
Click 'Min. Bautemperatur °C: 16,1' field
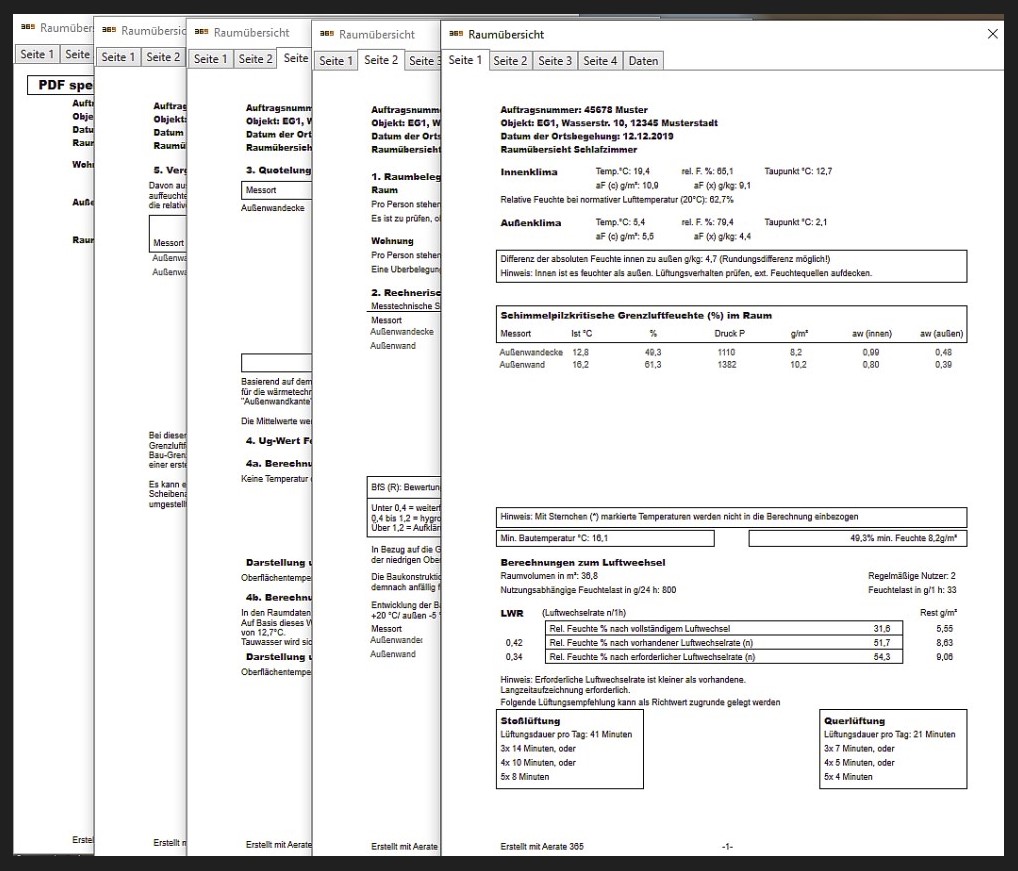[x=605, y=538]
